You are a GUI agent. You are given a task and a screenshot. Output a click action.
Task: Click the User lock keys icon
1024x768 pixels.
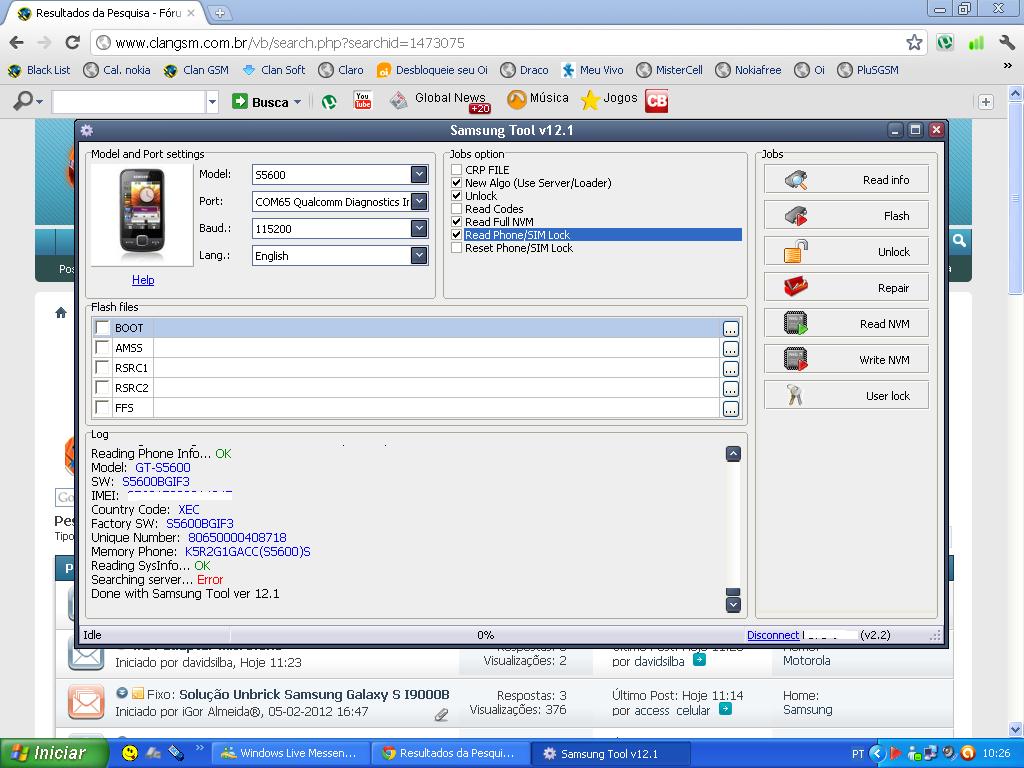(795, 395)
